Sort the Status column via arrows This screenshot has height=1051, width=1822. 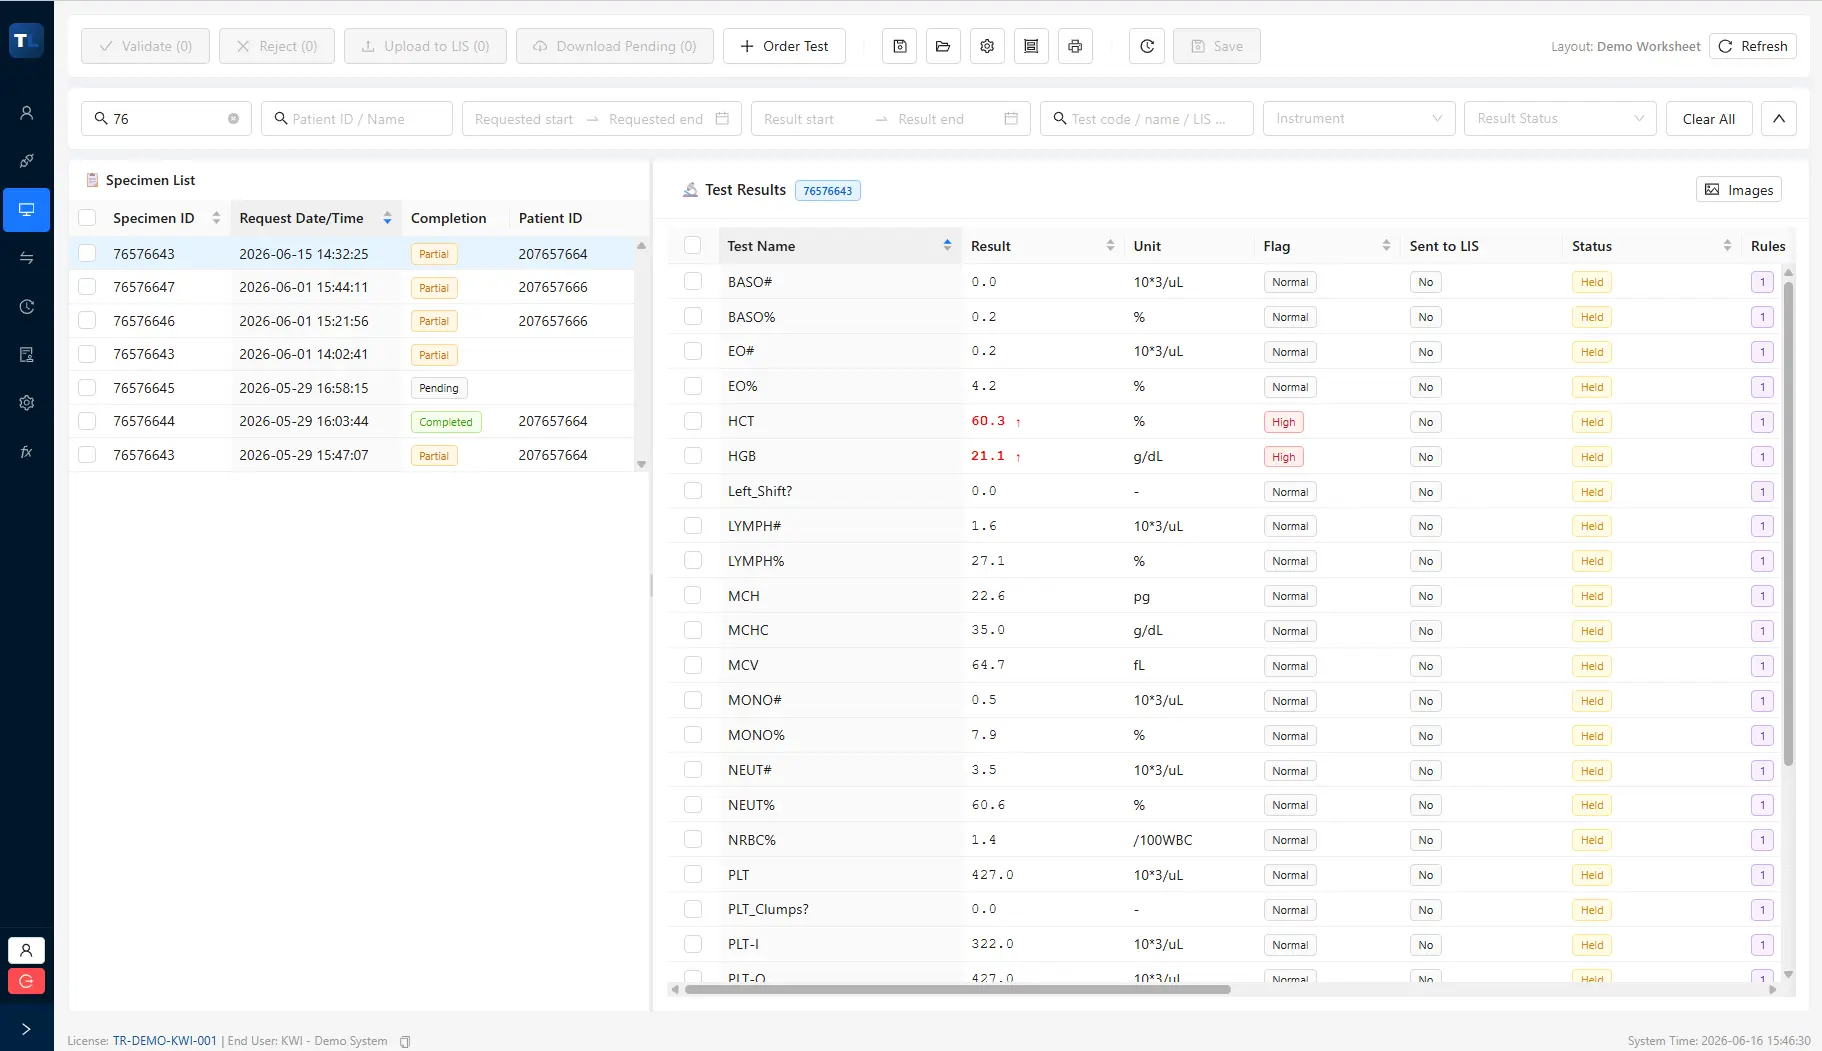point(1727,246)
